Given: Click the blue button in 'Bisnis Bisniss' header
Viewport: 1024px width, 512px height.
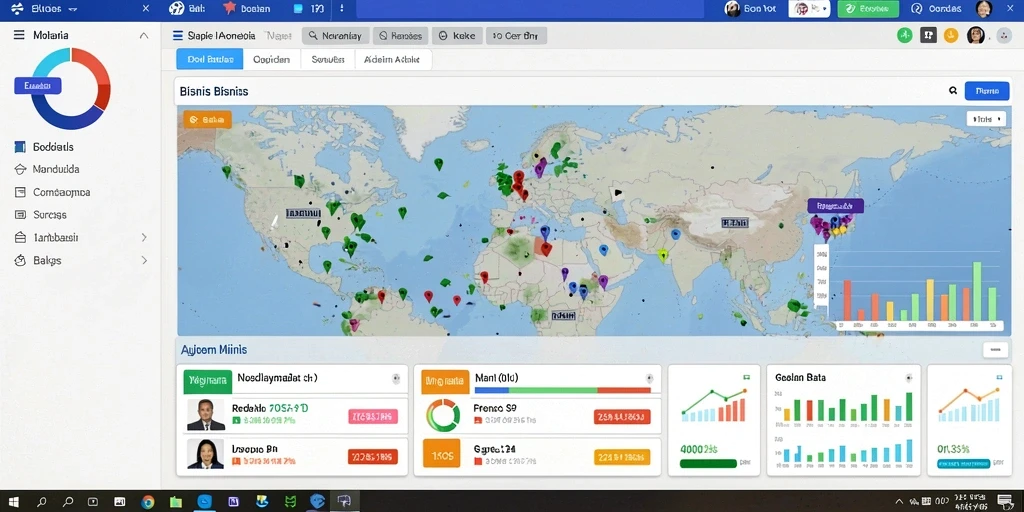Looking at the screenshot, I should 987,91.
